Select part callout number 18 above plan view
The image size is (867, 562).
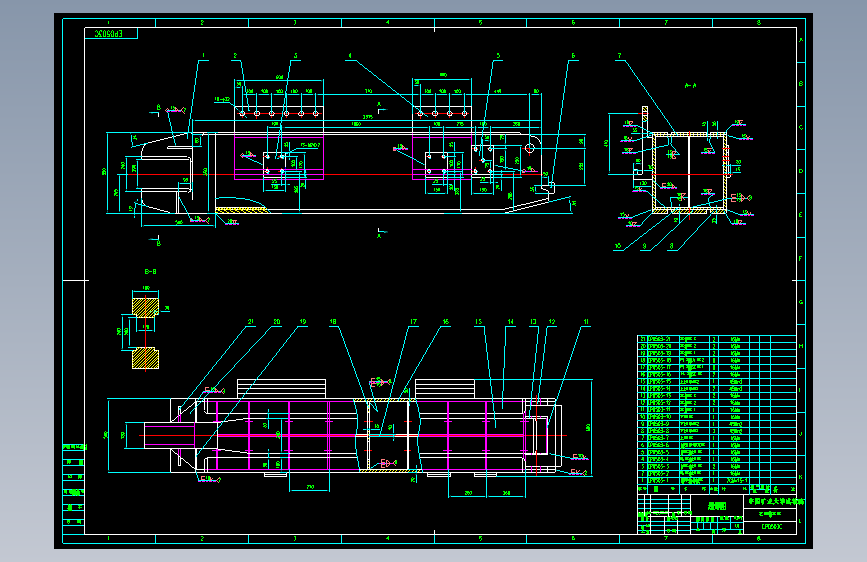coord(333,321)
